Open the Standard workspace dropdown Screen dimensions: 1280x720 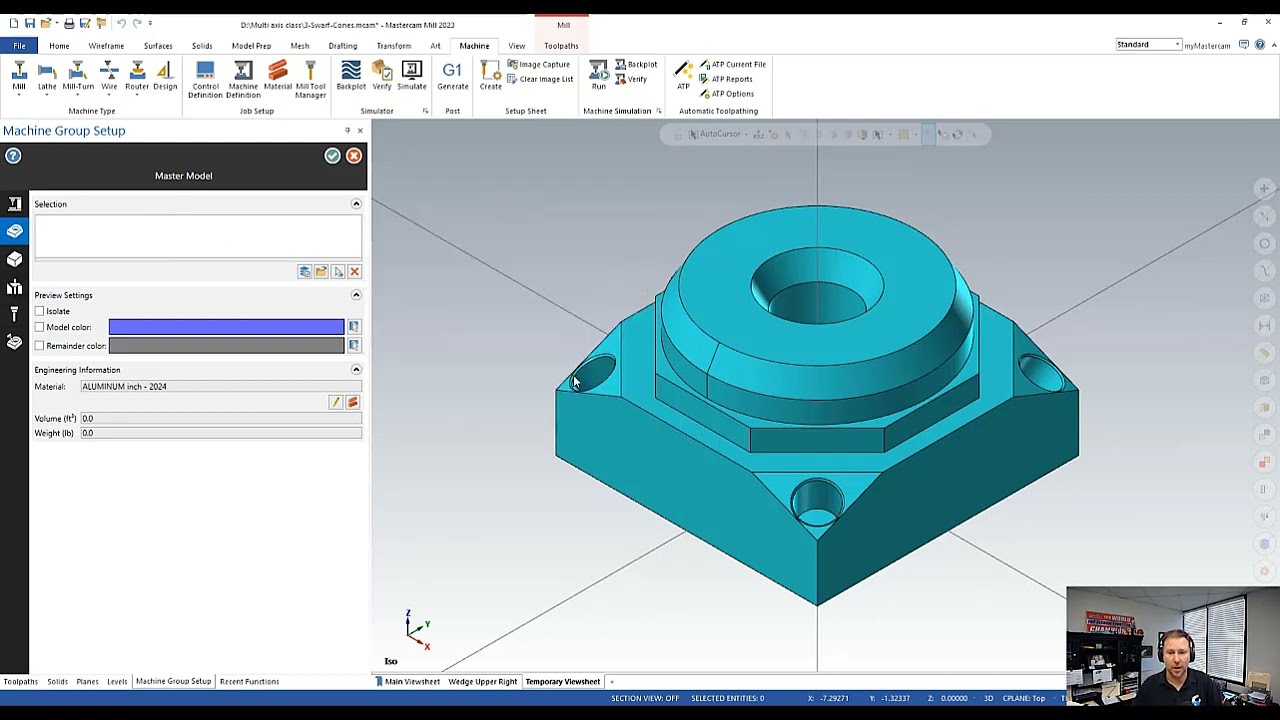tap(1149, 45)
